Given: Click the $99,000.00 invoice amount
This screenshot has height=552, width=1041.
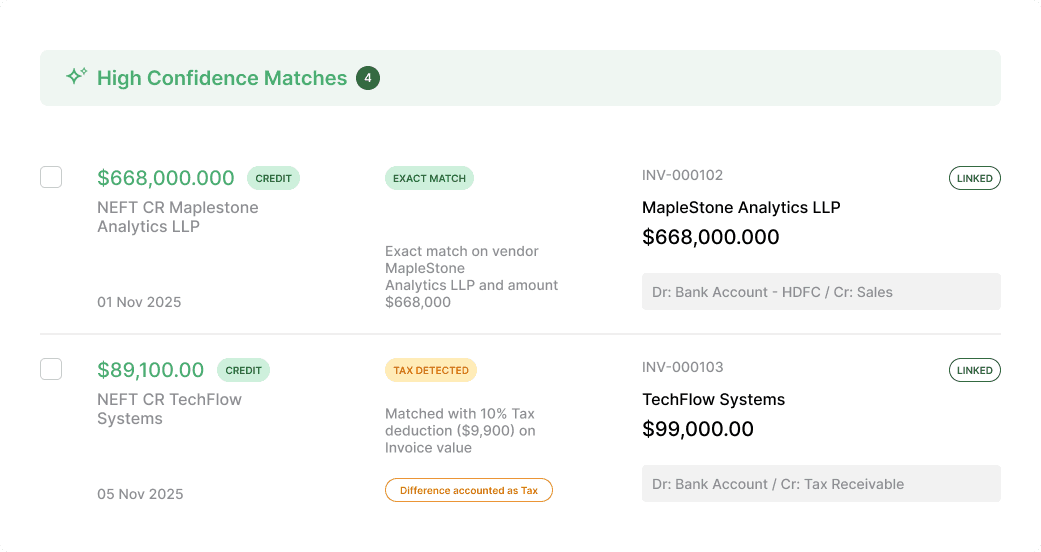Looking at the screenshot, I should coord(698,429).
